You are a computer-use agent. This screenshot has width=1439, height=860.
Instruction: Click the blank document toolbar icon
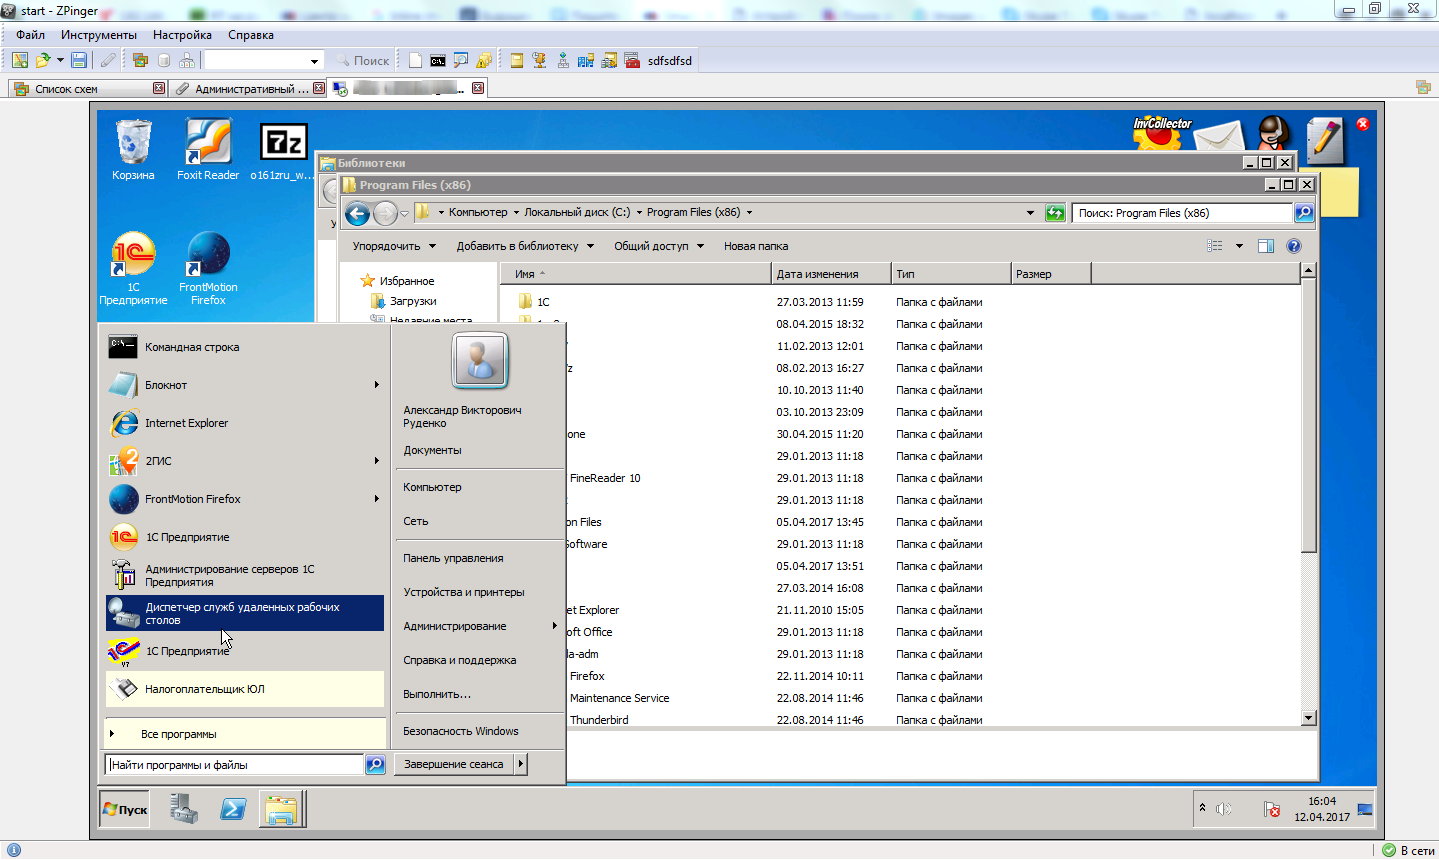(415, 60)
